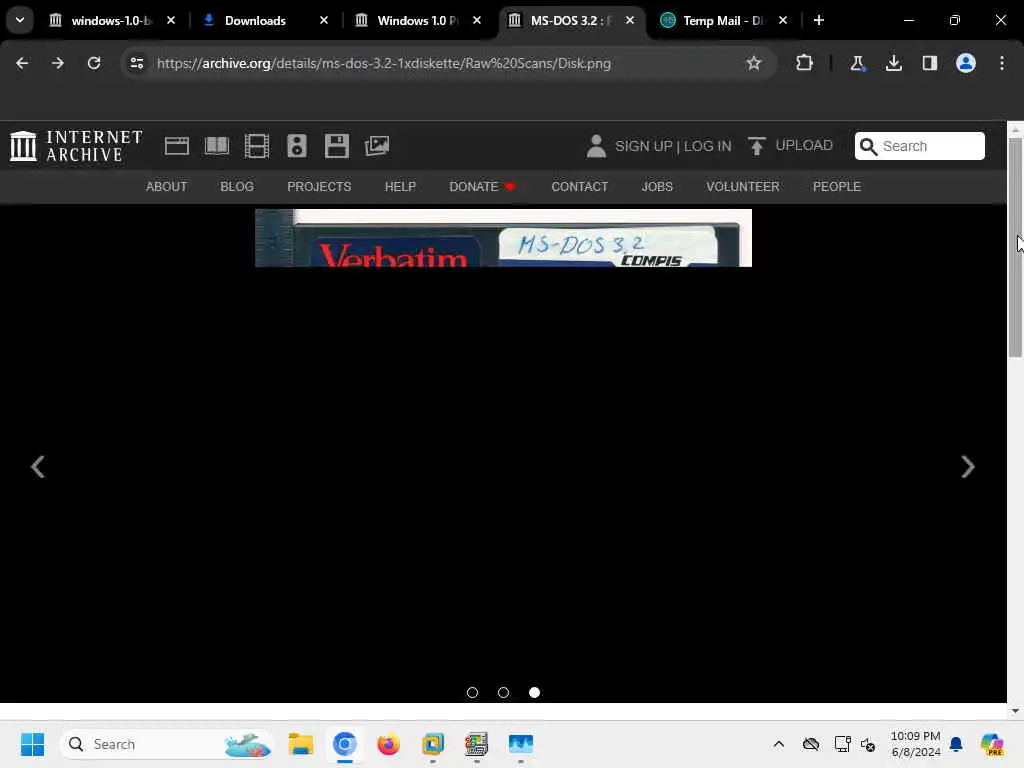
Task: Switch to the Downloads tab
Action: [255, 20]
